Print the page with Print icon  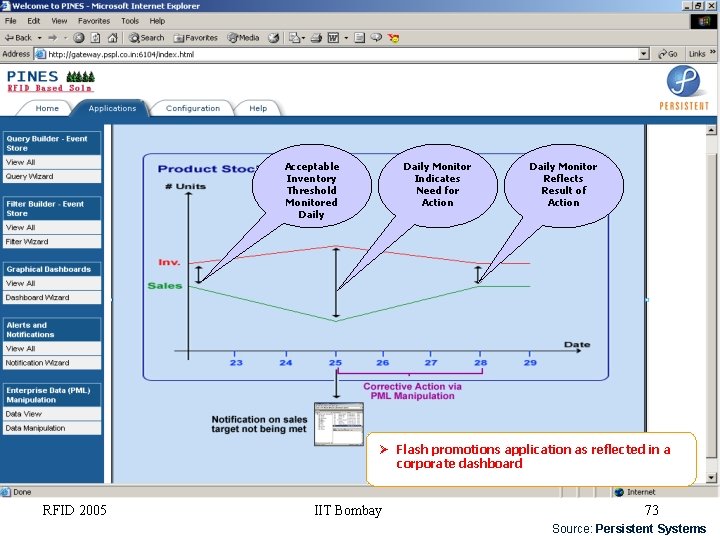(316, 38)
